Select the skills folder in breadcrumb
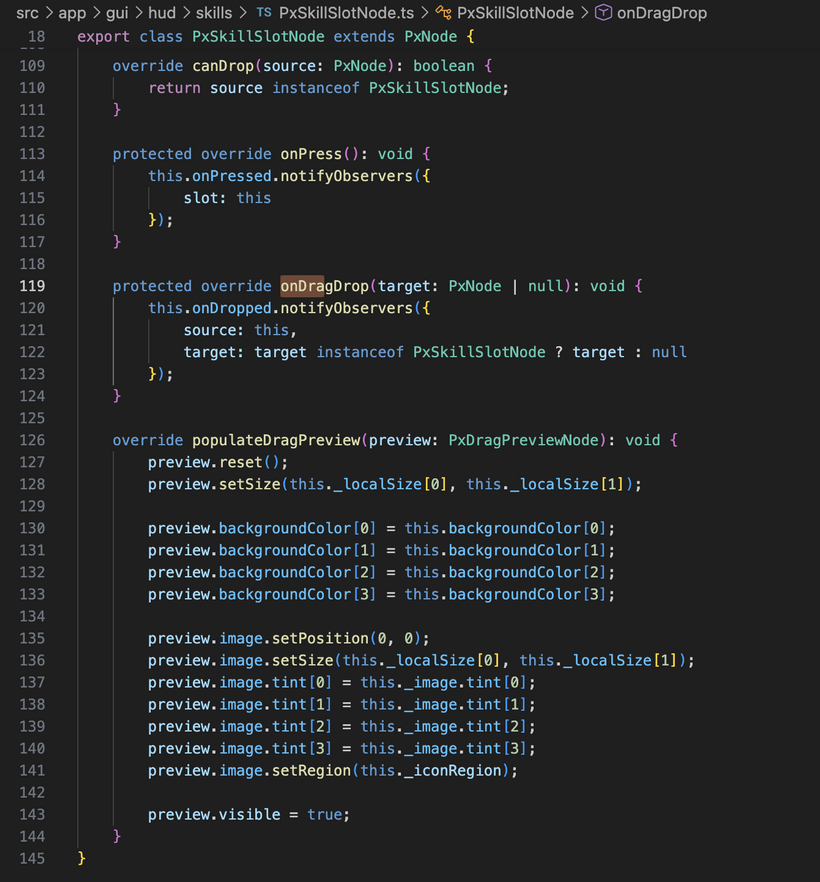Viewport: 820px width, 882px height. pyautogui.click(x=213, y=13)
